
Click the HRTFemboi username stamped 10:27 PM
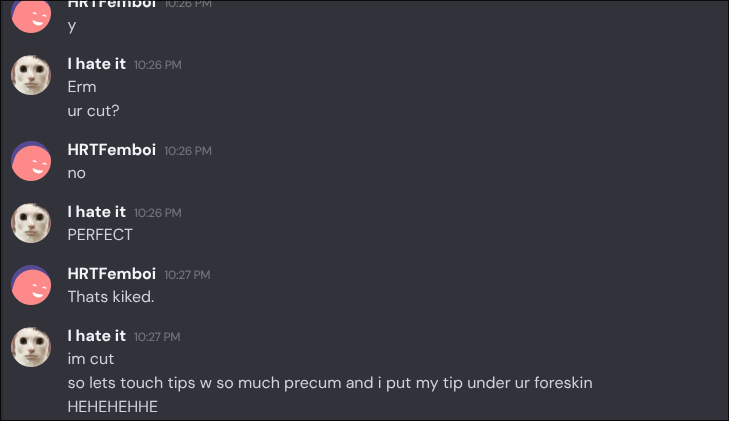(111, 274)
